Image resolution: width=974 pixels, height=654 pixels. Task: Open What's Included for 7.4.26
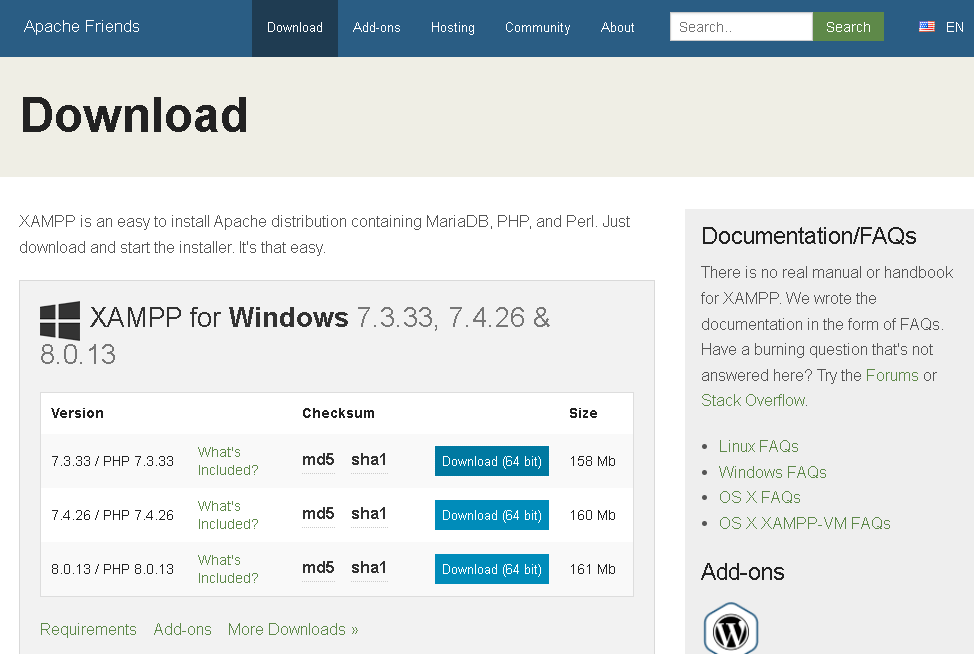228,515
